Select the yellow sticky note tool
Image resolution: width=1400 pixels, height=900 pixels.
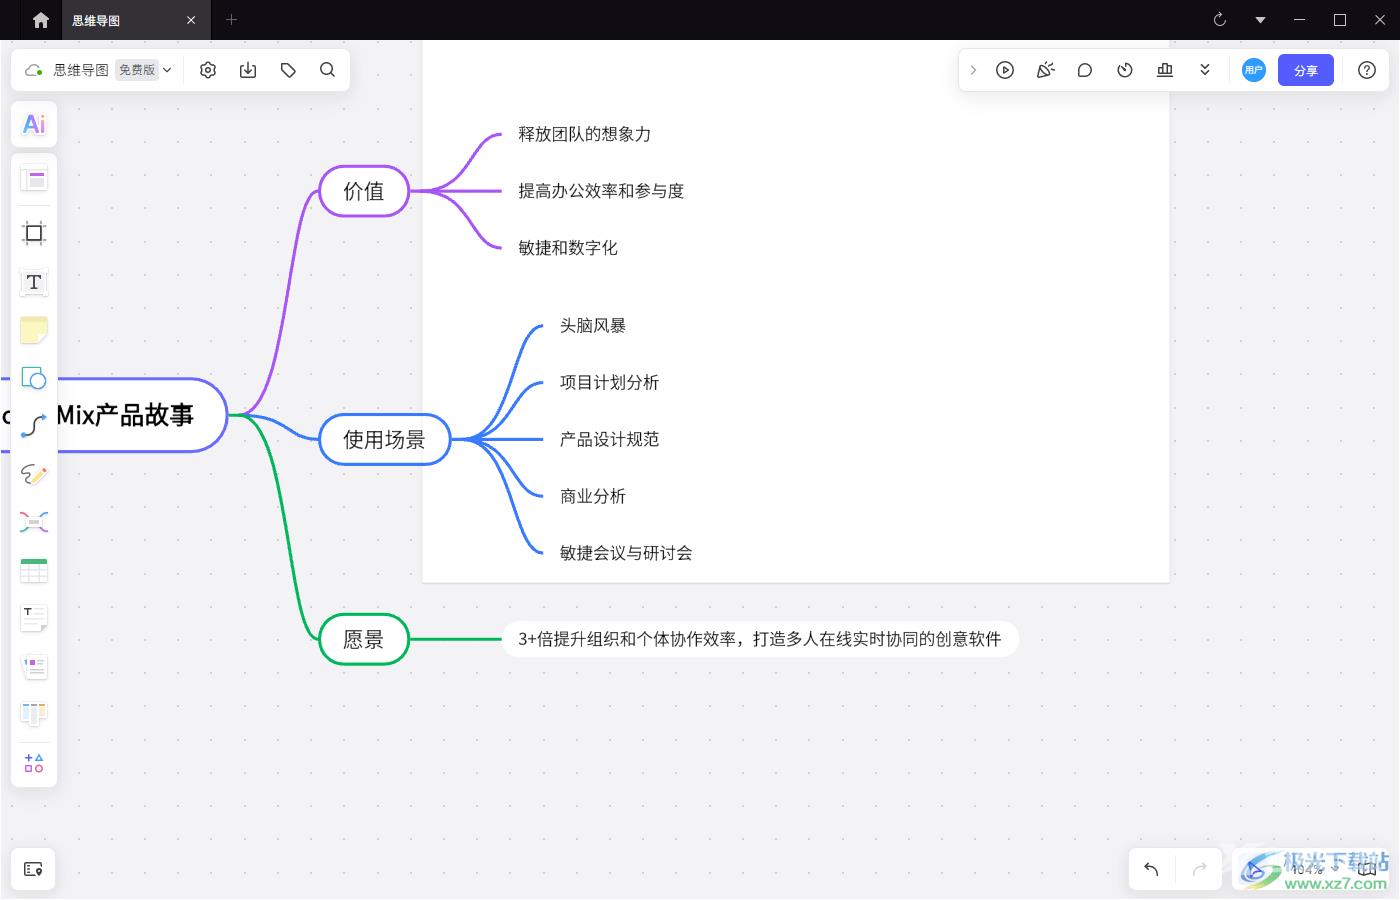pyautogui.click(x=34, y=330)
